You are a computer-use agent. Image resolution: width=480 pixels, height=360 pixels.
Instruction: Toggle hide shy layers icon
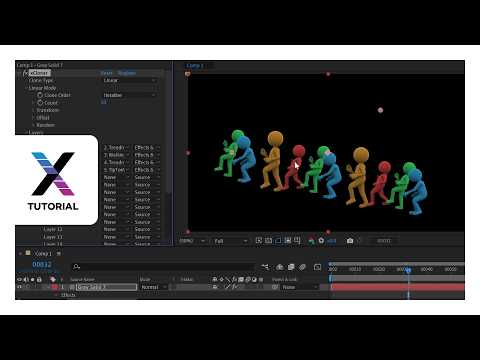(280, 267)
